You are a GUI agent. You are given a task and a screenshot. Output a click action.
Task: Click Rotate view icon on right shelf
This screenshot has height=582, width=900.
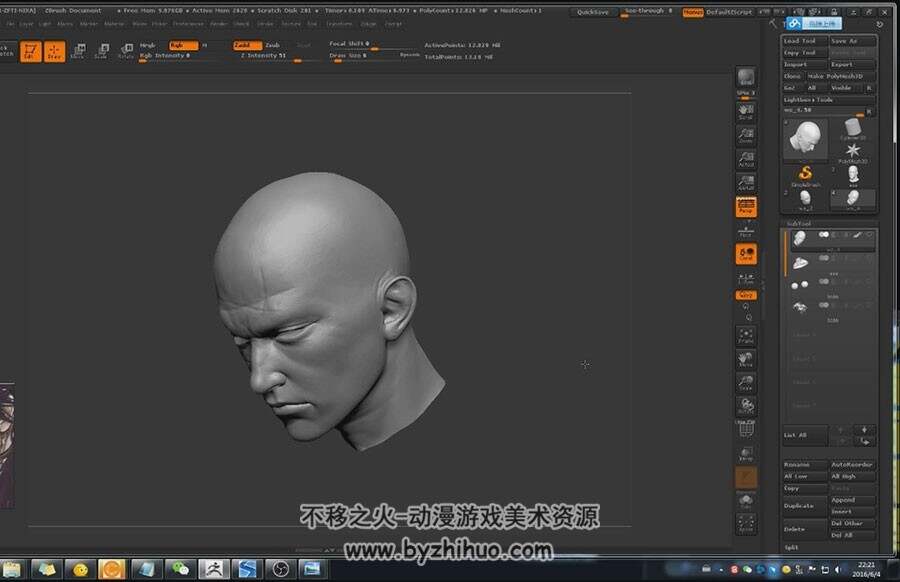[746, 406]
